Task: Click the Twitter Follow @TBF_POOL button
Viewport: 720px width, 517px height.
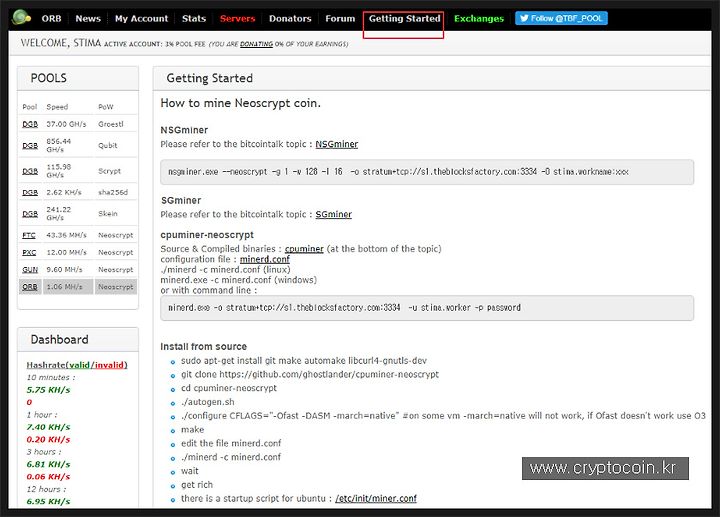Action: [x=561, y=18]
